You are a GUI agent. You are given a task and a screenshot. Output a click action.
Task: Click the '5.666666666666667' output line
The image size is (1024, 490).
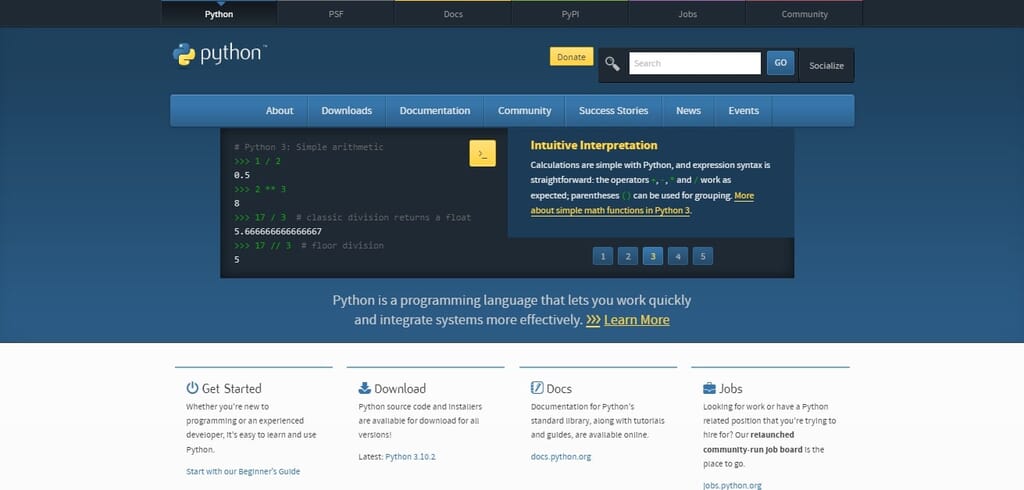click(278, 231)
